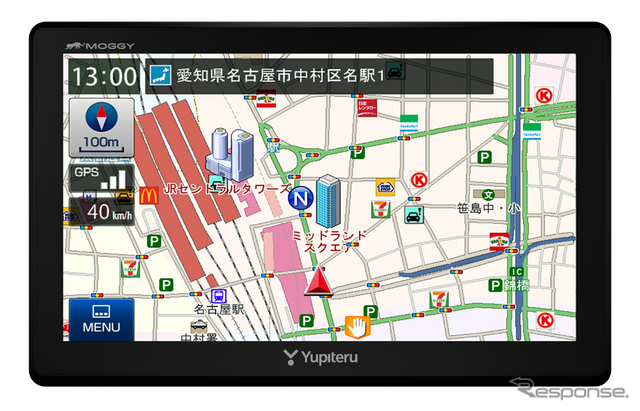Select the green 文 school icon
This screenshot has width=640, height=411.
coord(489,195)
